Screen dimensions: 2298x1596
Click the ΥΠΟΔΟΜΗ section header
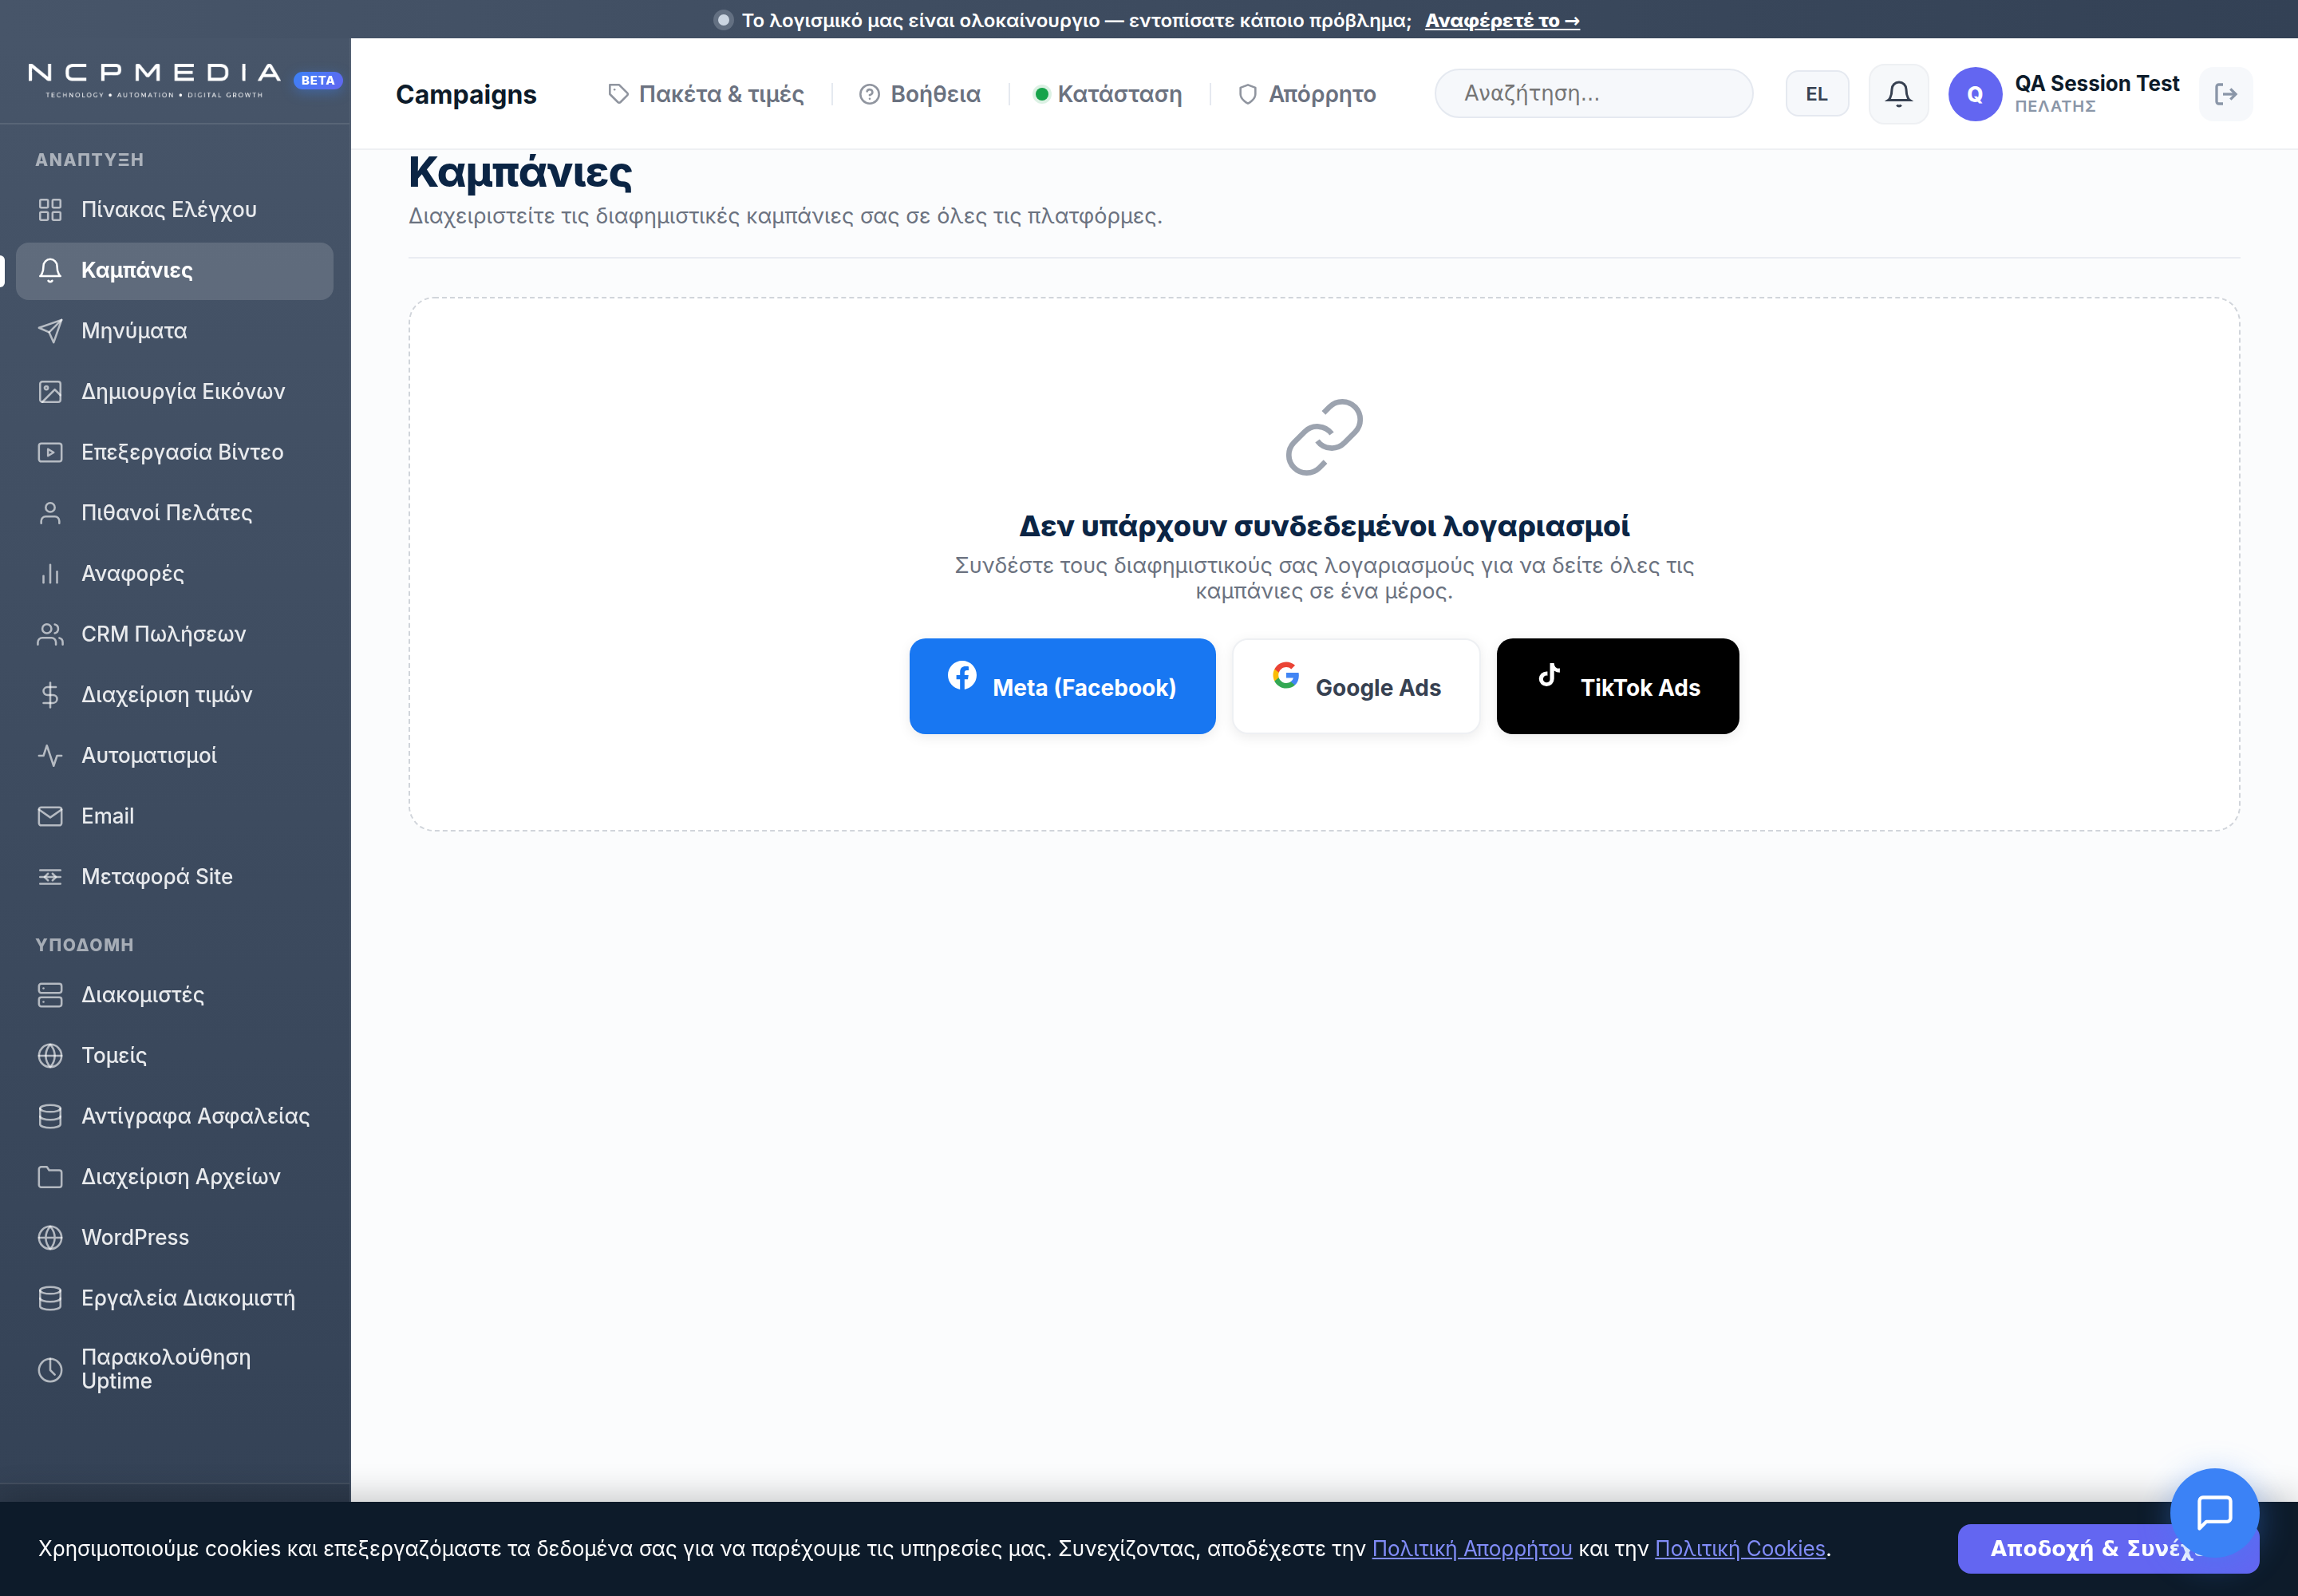coord(84,944)
